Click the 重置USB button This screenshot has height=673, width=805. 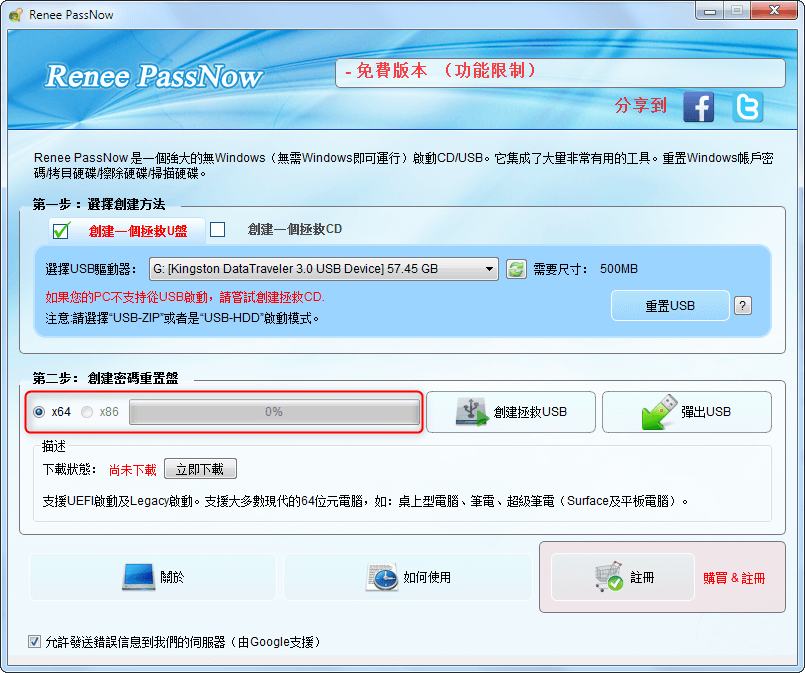[670, 306]
